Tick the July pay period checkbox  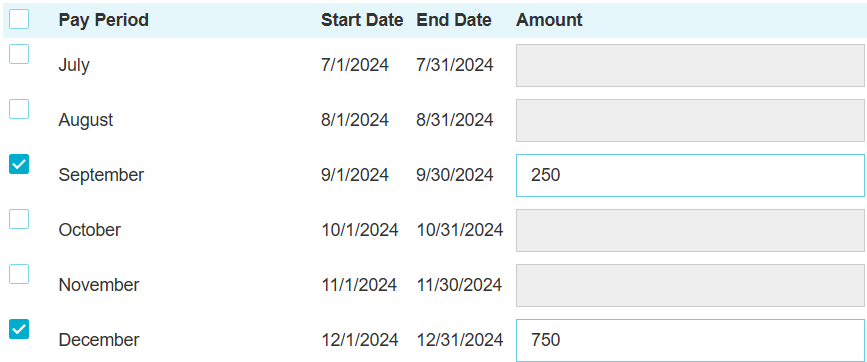[19, 54]
